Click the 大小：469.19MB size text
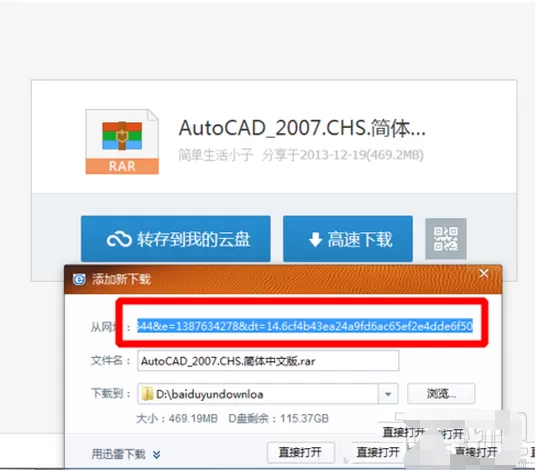The height and width of the screenshot is (470, 539). (177, 418)
